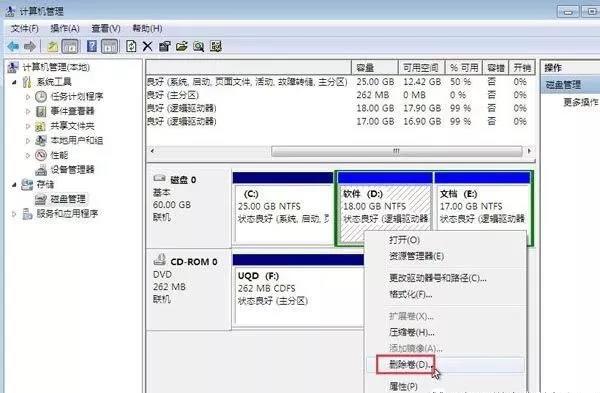Select 系统工具 in the tree
Viewport: 600px width, 393px height.
[x=54, y=82]
